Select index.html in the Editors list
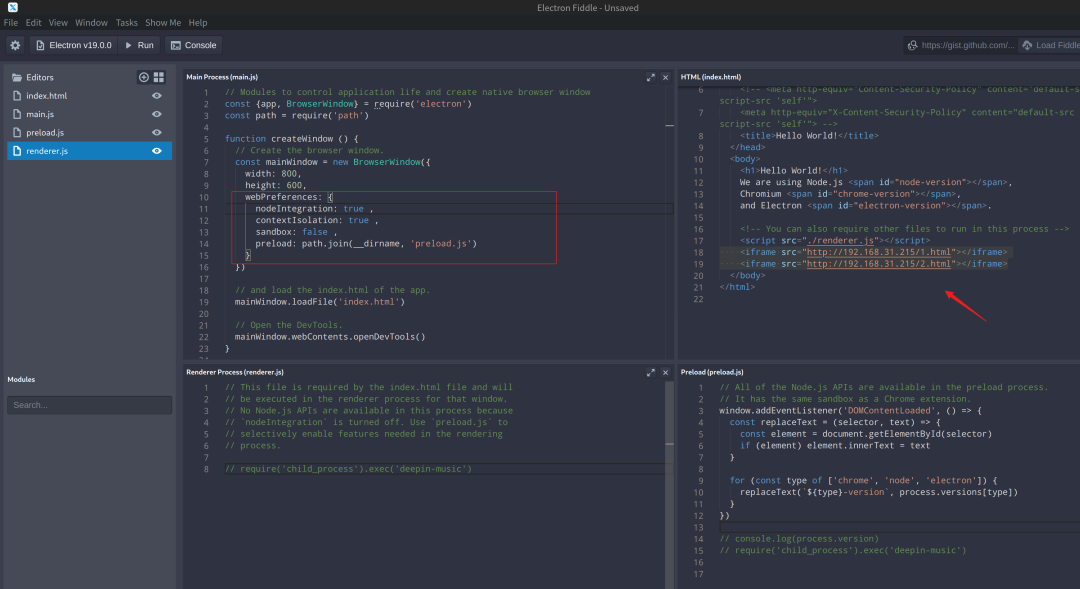This screenshot has height=589, width=1080. (x=90, y=96)
